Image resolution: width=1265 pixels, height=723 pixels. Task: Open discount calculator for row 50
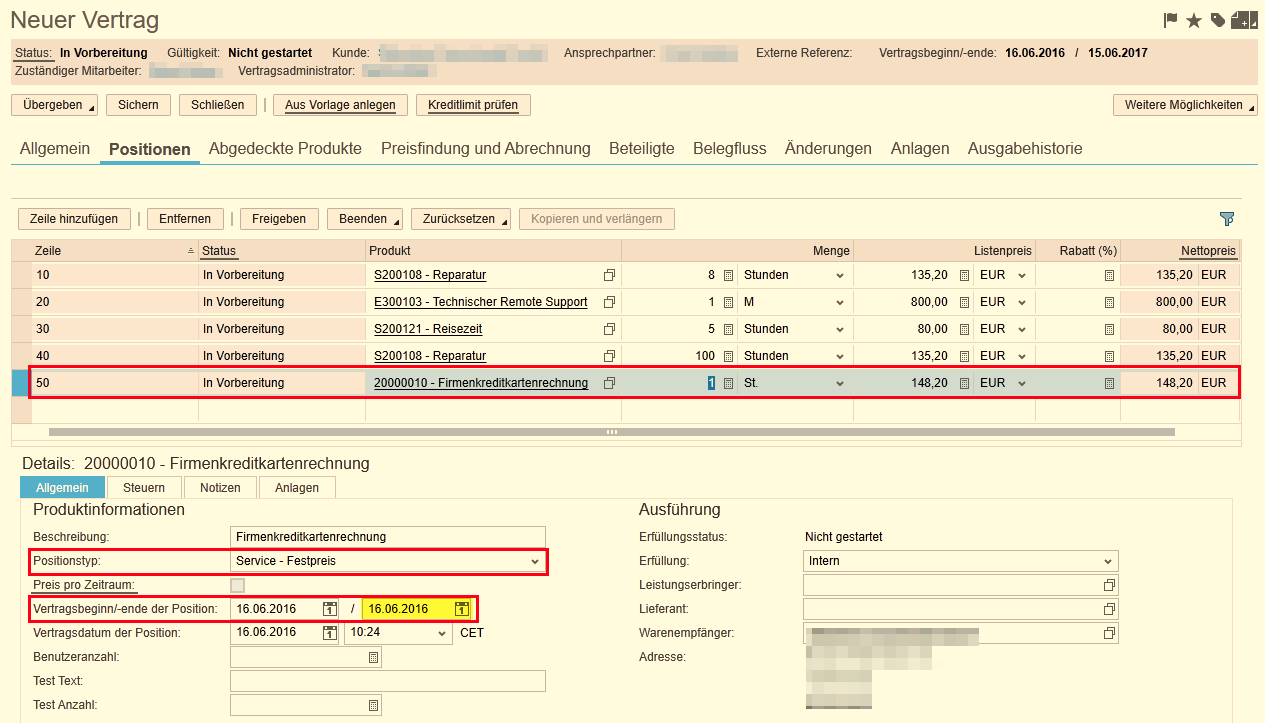(1109, 383)
